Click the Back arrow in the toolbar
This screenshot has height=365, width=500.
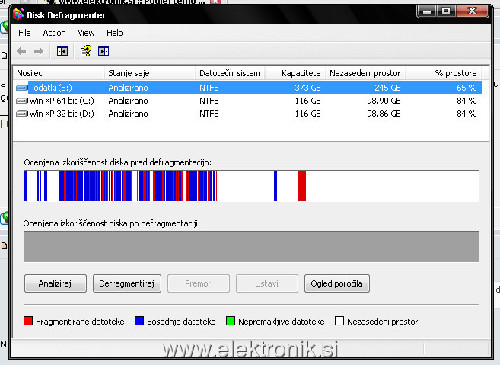(x=22, y=51)
